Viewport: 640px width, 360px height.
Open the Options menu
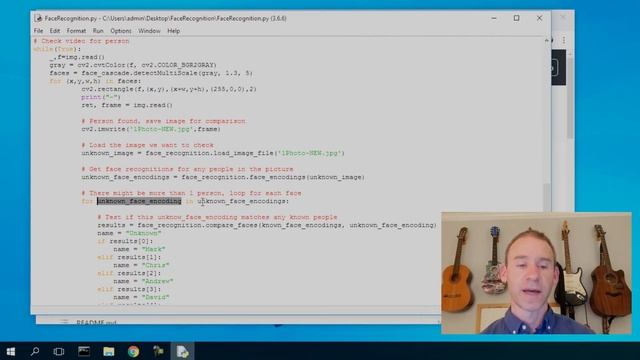[121, 31]
